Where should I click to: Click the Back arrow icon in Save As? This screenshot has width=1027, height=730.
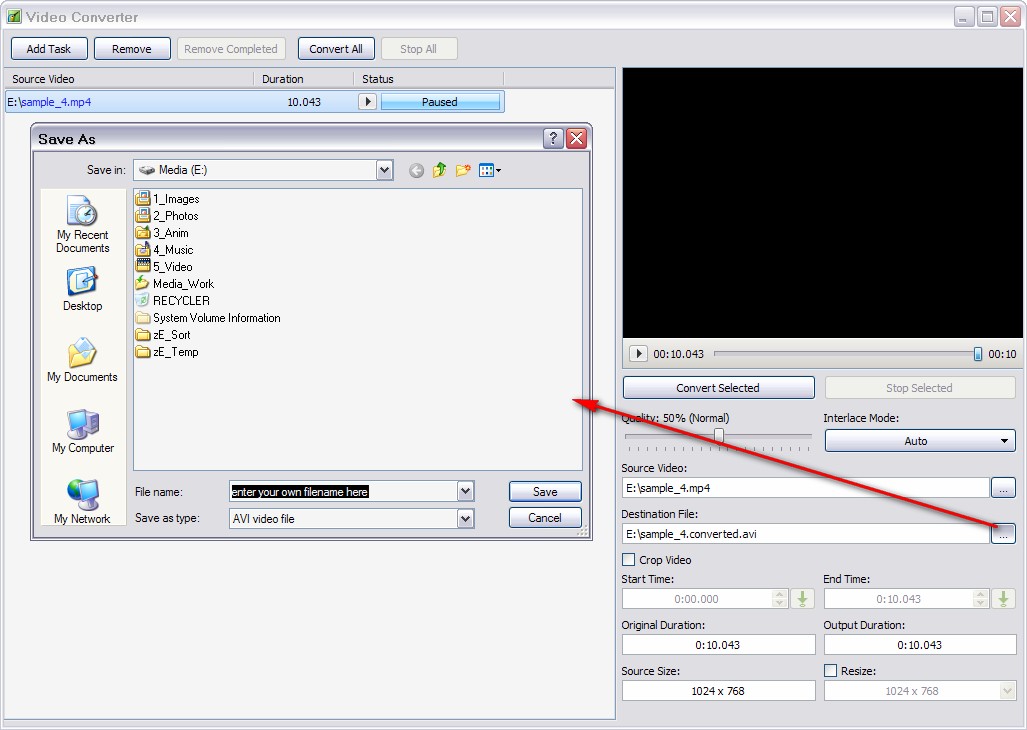tap(416, 171)
